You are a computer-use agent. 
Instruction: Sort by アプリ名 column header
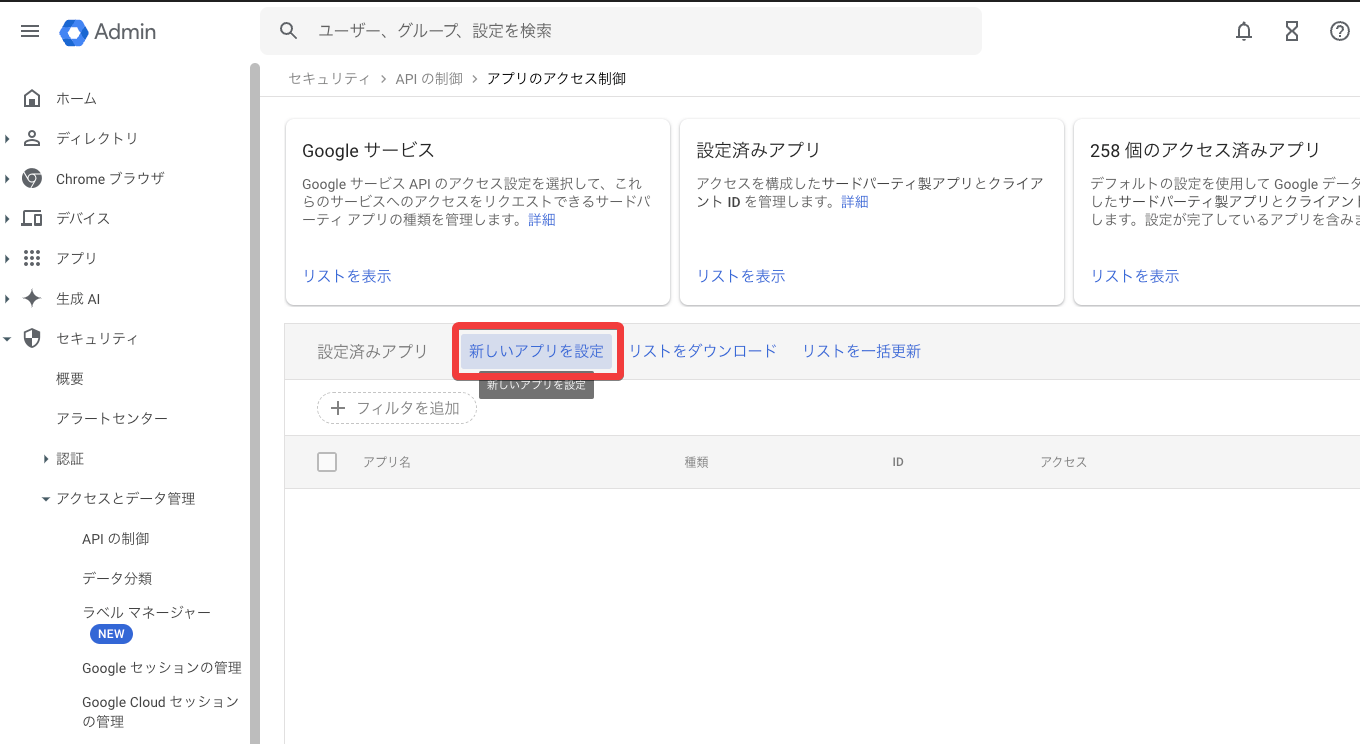point(387,462)
